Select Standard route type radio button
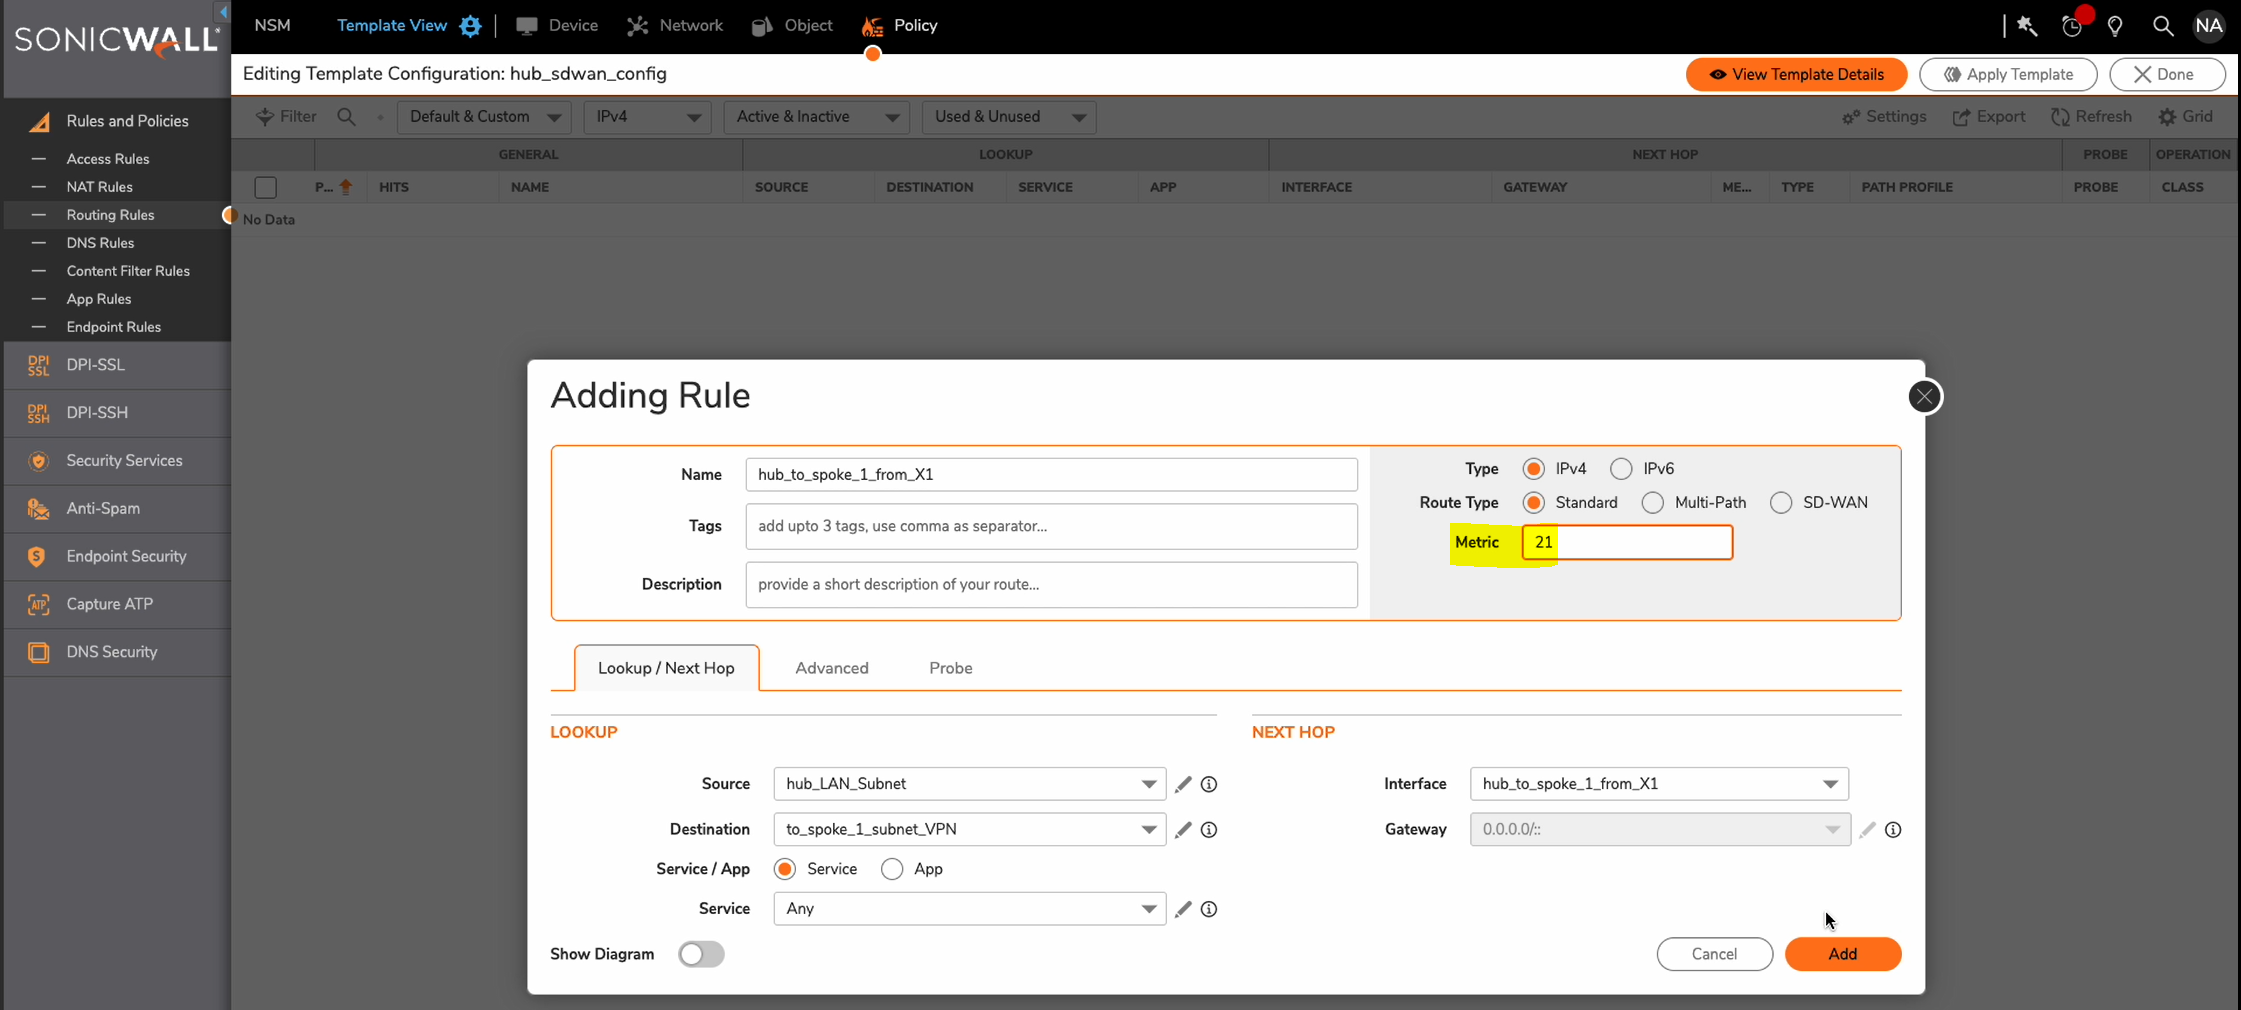 [x=1533, y=503]
